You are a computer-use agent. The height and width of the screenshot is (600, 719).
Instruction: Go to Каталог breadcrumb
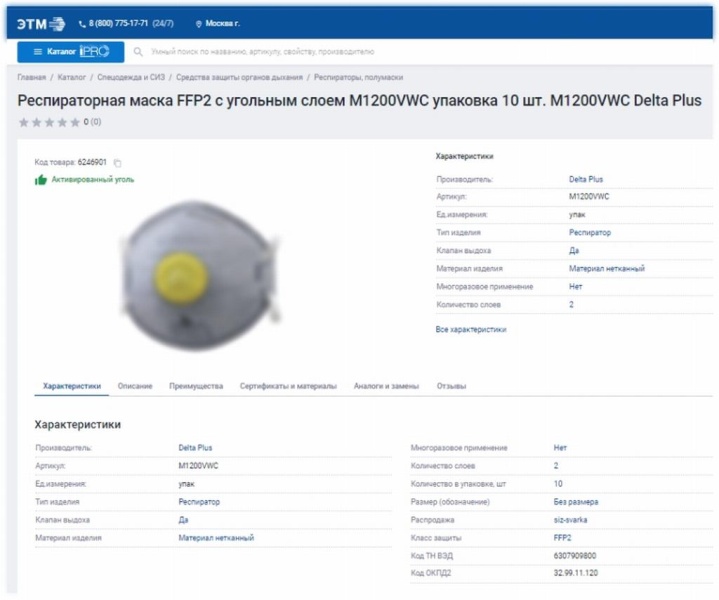(x=72, y=77)
